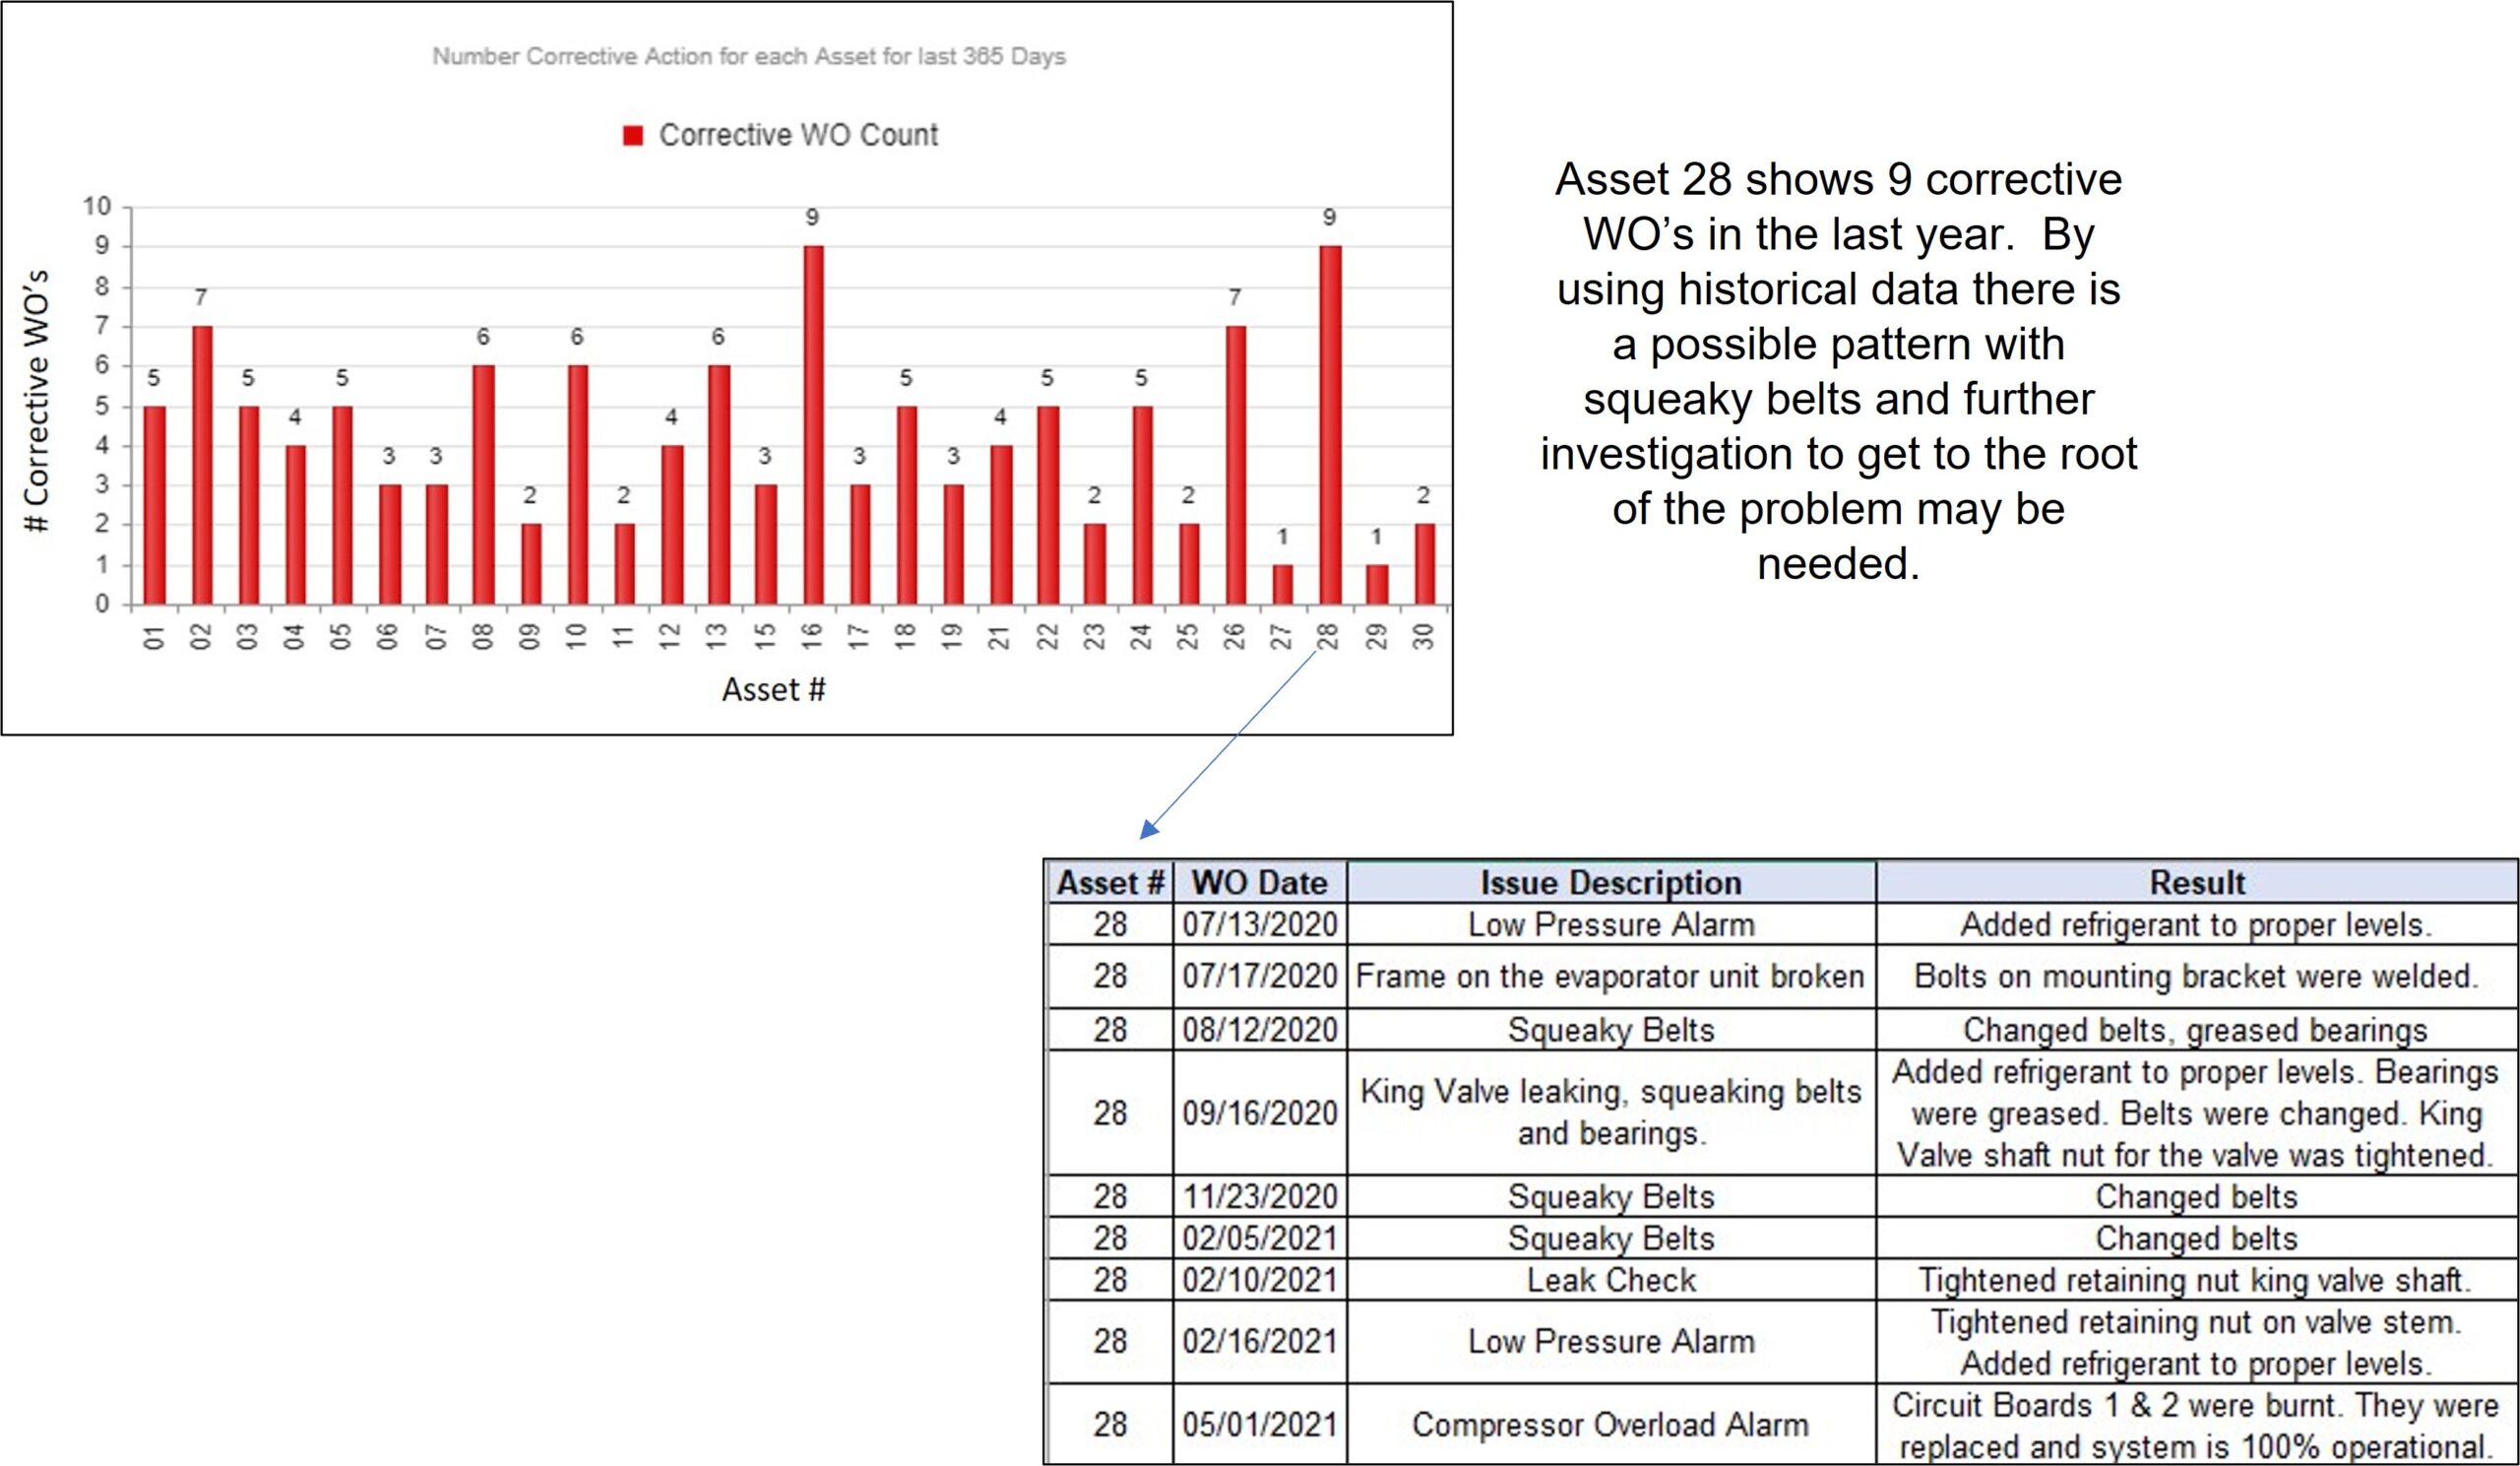The height and width of the screenshot is (1466, 2520).
Task: Select the short bar for asset 29
Action: (1377, 585)
